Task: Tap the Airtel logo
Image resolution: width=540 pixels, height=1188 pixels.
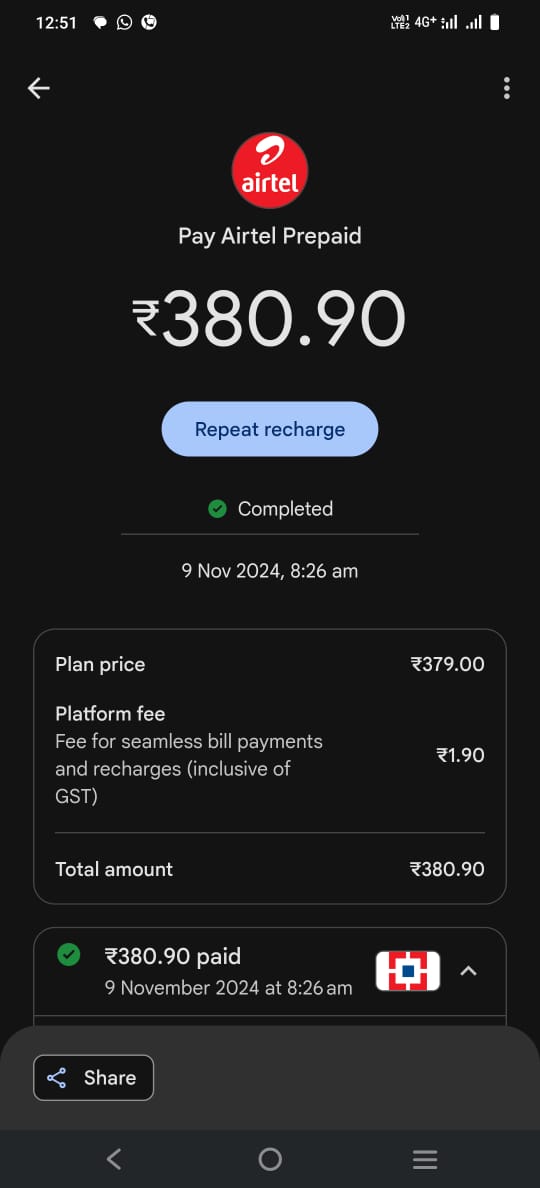Action: point(270,170)
